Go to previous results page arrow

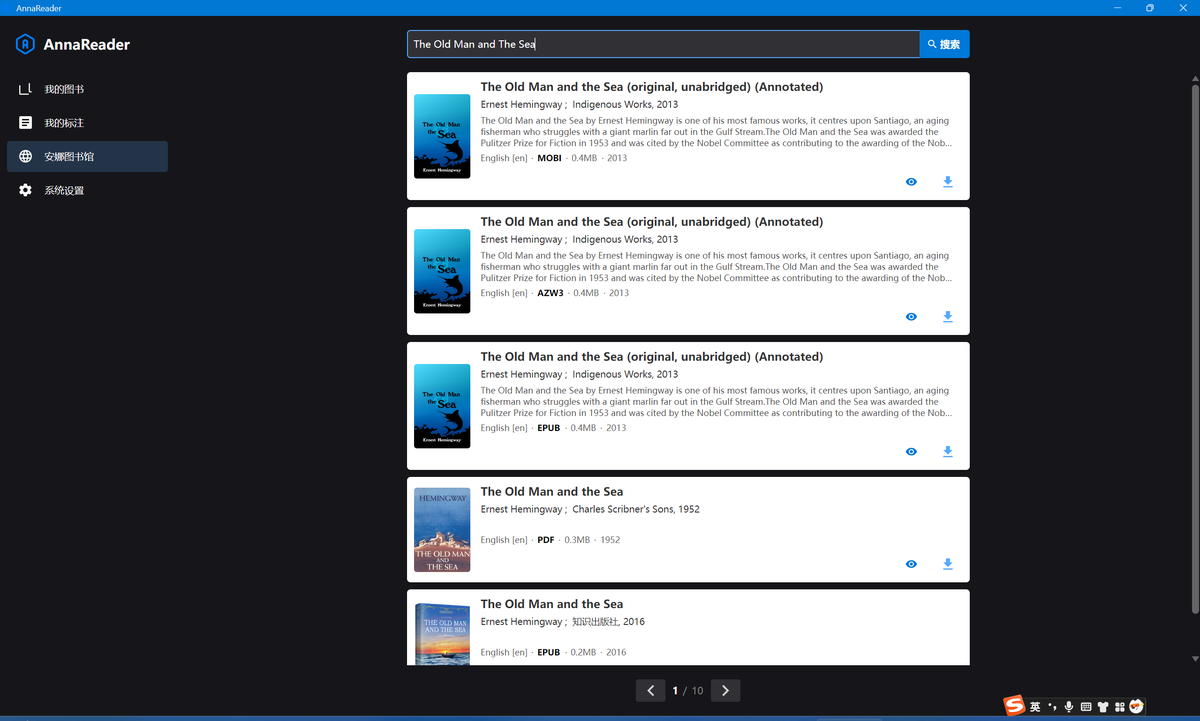651,690
